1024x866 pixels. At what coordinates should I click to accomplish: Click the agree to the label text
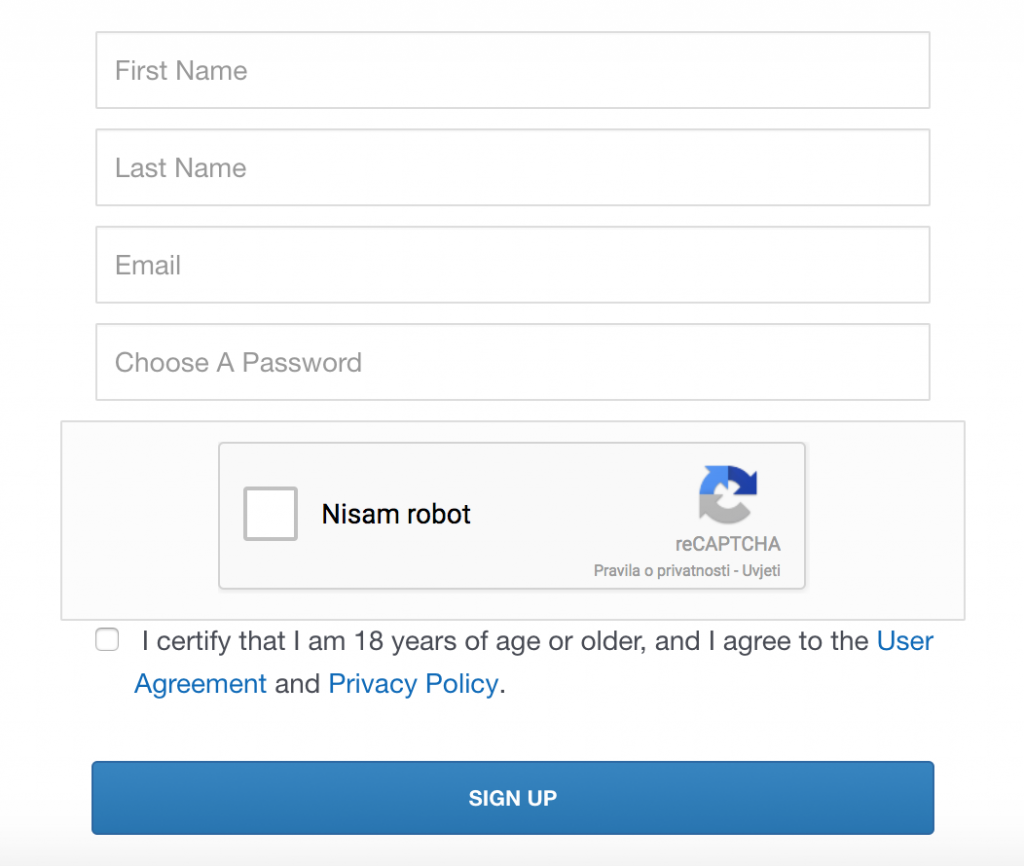click(795, 641)
